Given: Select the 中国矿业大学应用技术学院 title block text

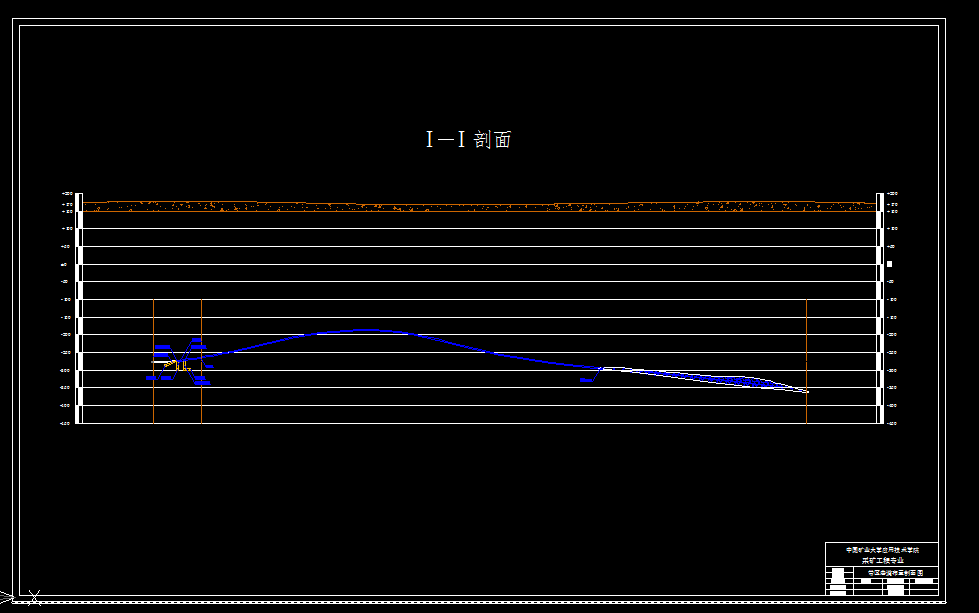Looking at the screenshot, I should [x=882, y=549].
